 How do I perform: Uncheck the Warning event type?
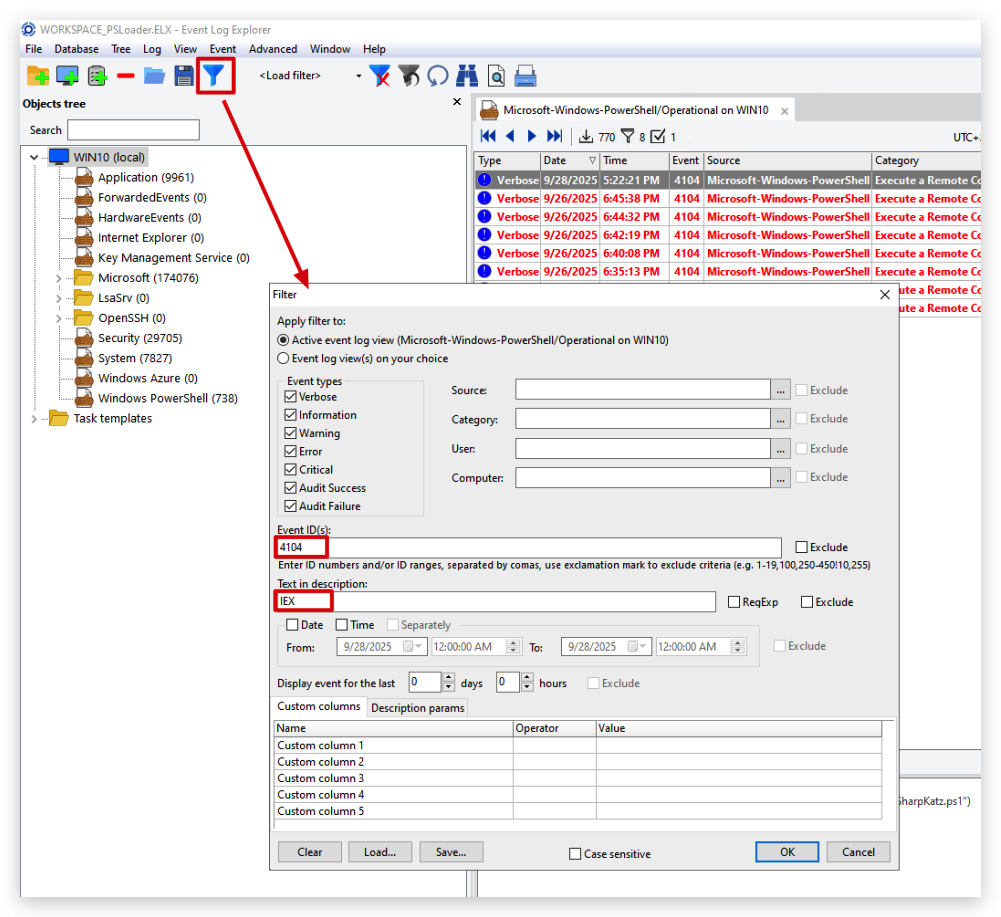click(x=290, y=433)
